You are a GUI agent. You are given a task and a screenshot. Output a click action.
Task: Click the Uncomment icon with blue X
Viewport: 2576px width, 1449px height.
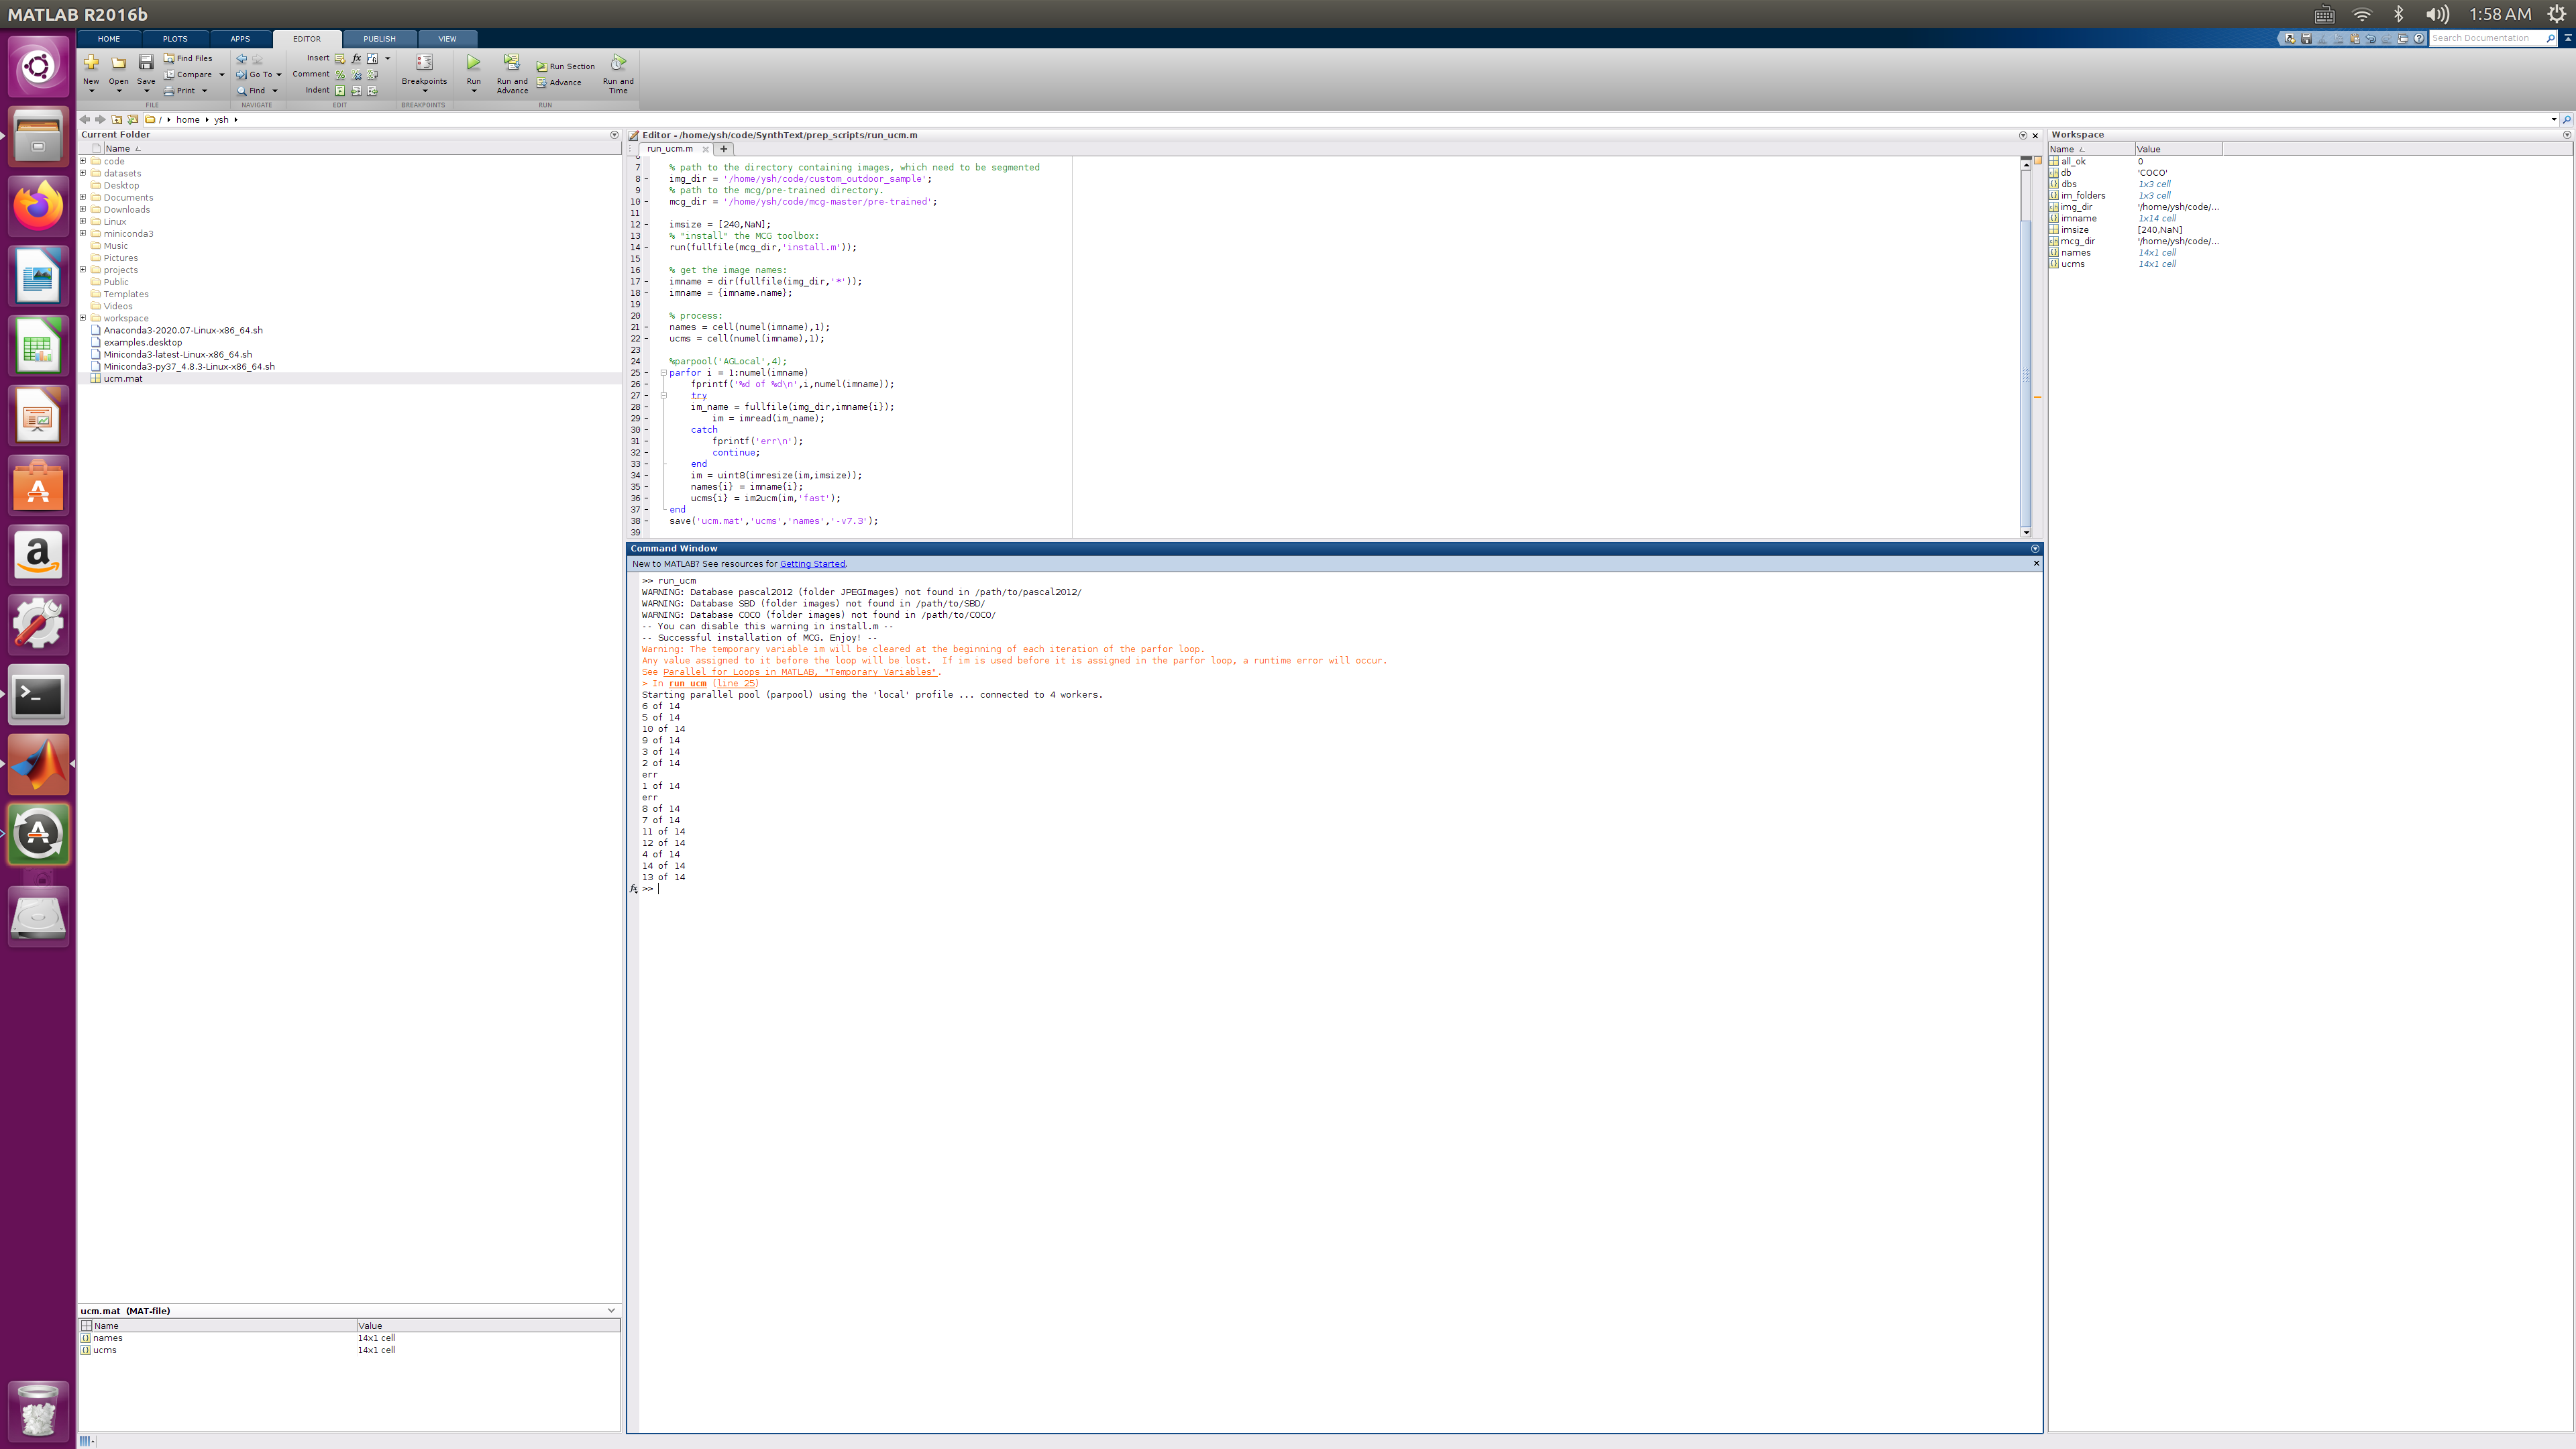point(356,75)
